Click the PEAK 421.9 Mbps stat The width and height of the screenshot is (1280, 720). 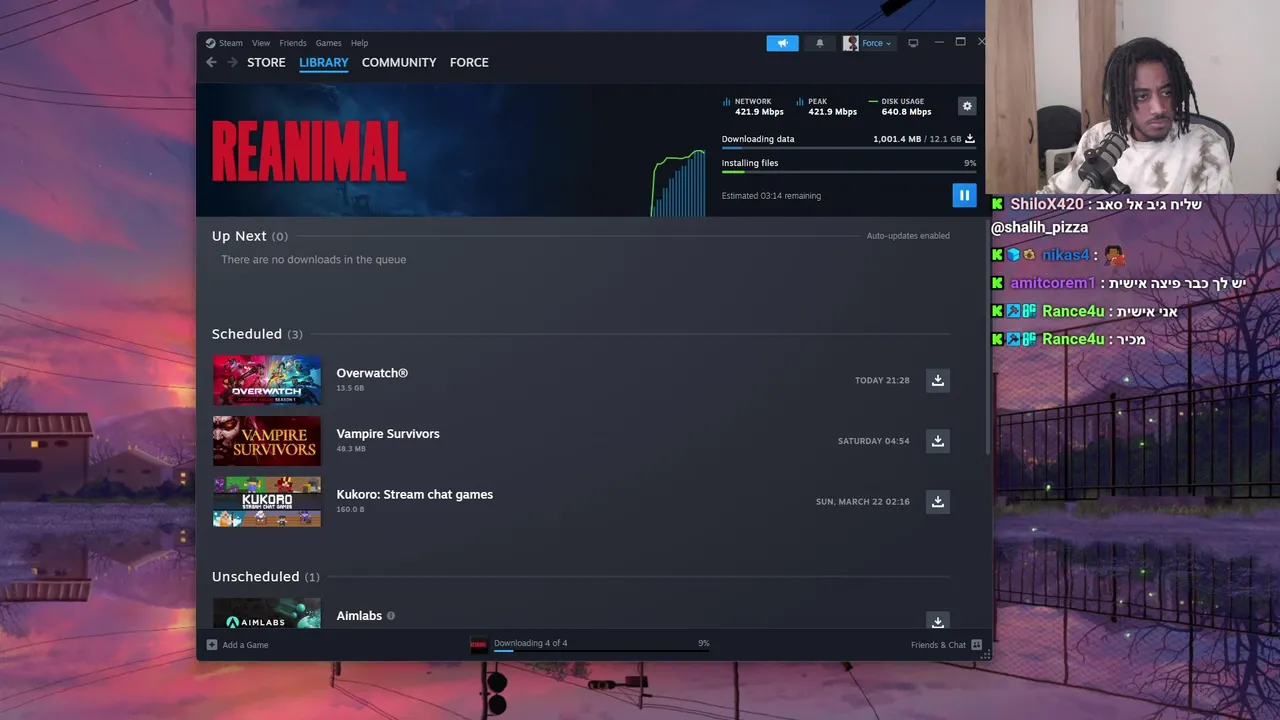[x=826, y=106]
